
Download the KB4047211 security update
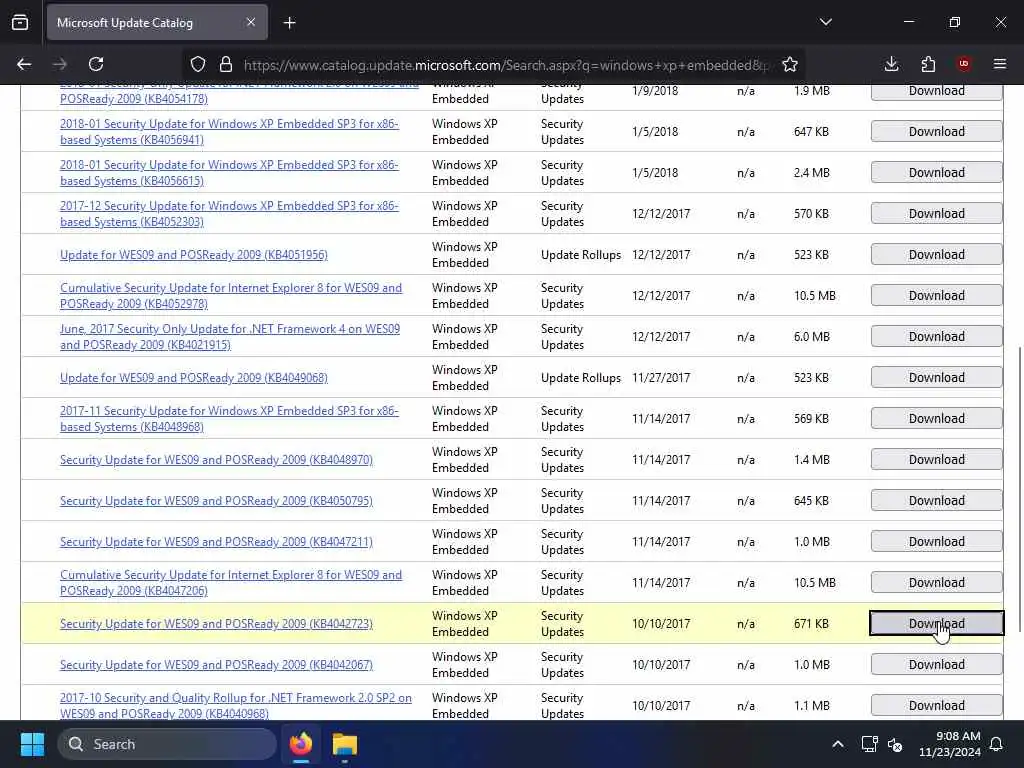[x=936, y=542]
